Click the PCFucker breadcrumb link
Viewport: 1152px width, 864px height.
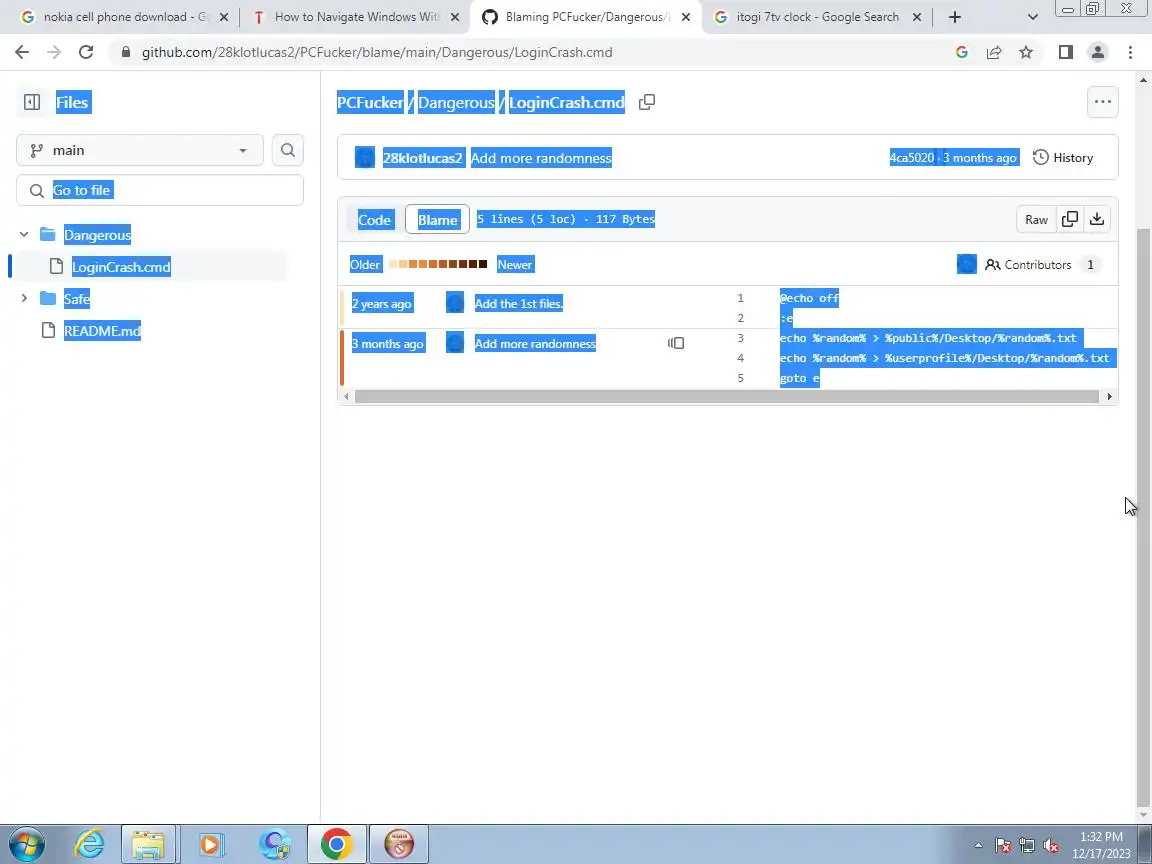point(370,102)
